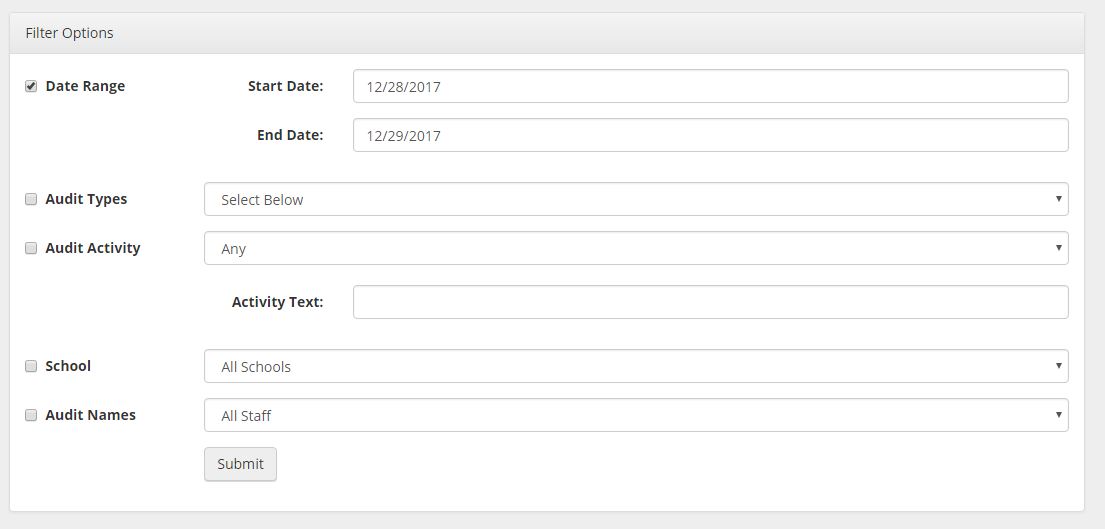Click the 'Date Range' label text
This screenshot has width=1105, height=529.
pyautogui.click(x=85, y=86)
